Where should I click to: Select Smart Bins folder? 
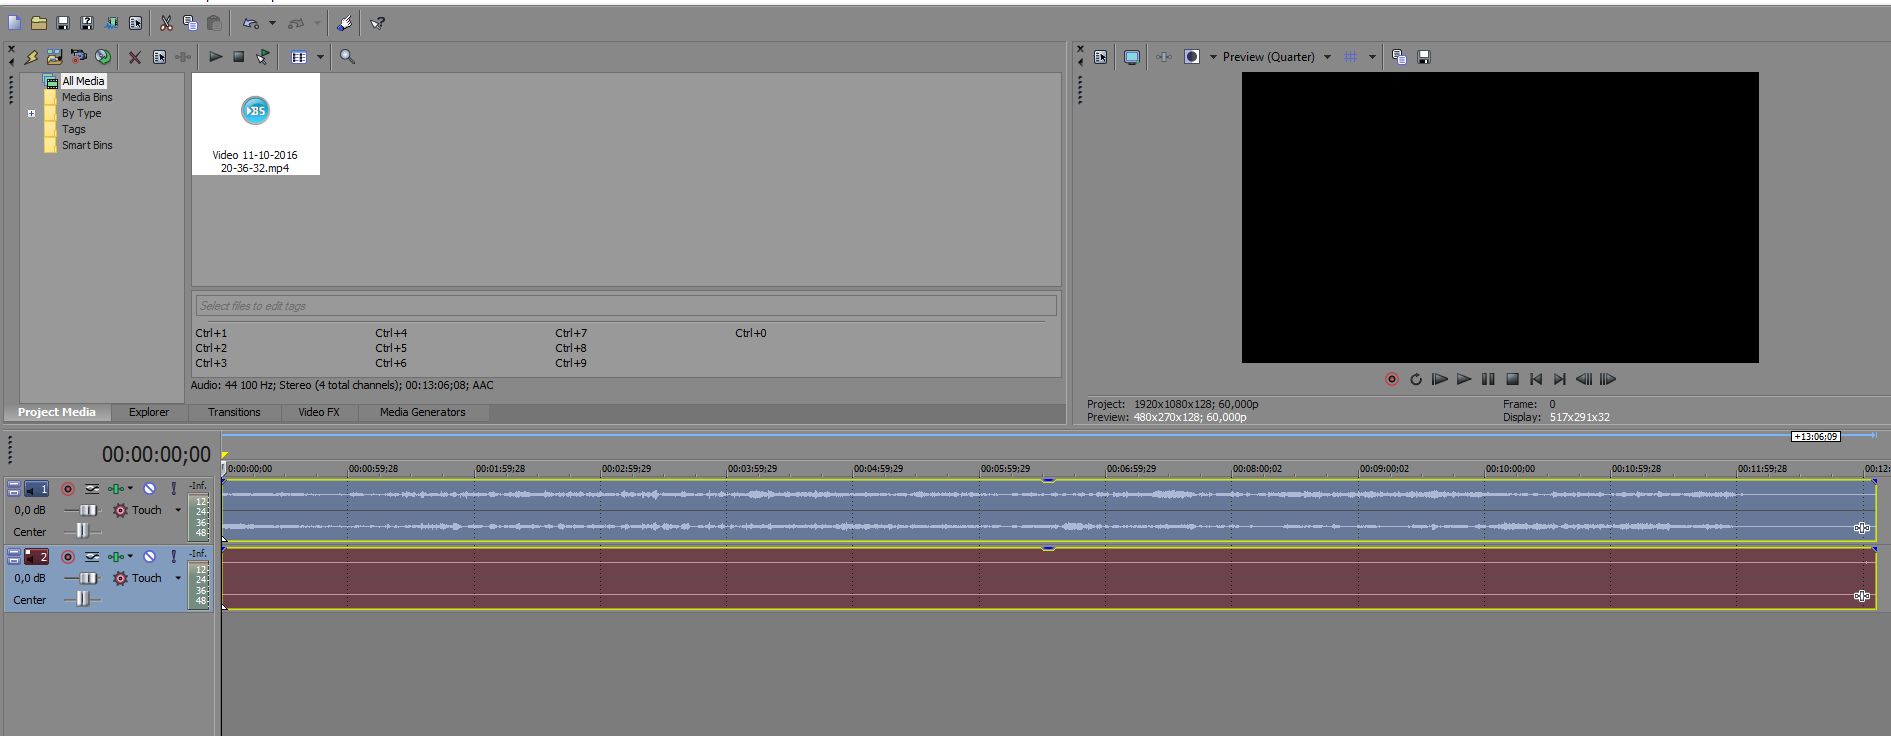click(x=87, y=145)
